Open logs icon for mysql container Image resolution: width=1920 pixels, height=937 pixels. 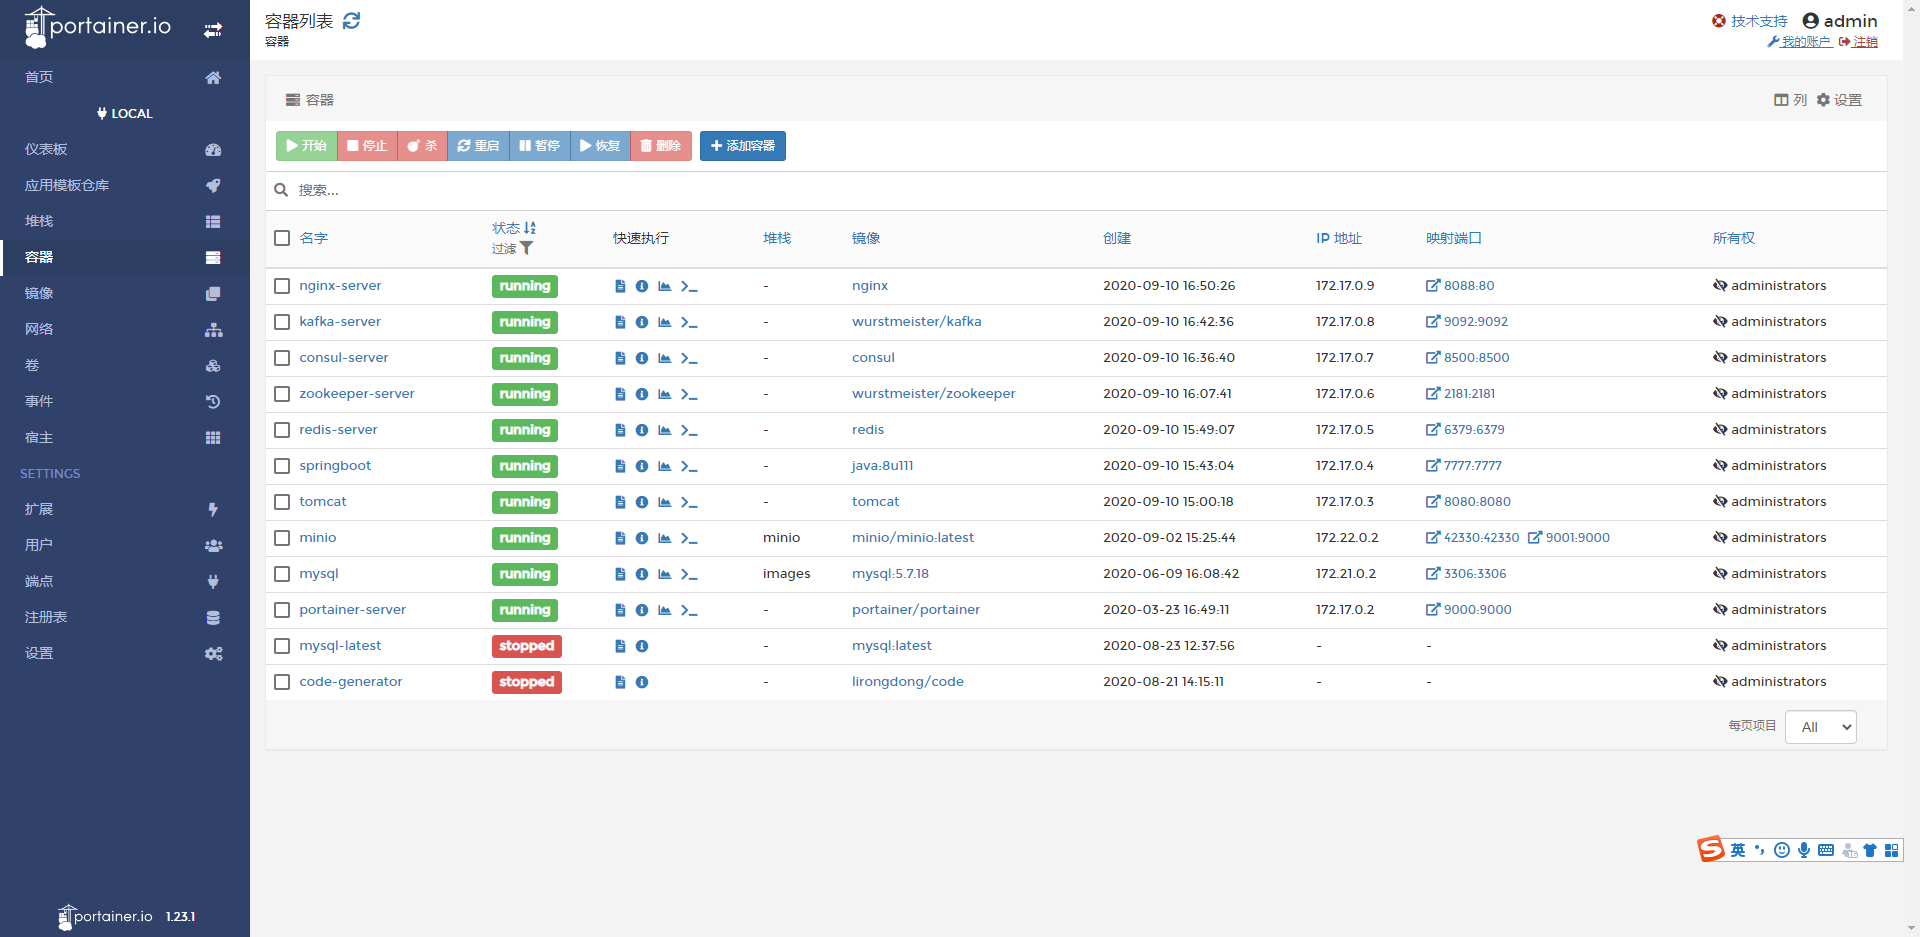(620, 574)
